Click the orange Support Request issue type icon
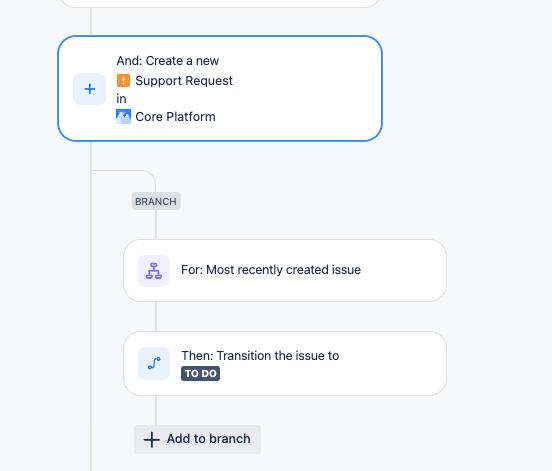The width and height of the screenshot is (552, 471). (x=123, y=81)
